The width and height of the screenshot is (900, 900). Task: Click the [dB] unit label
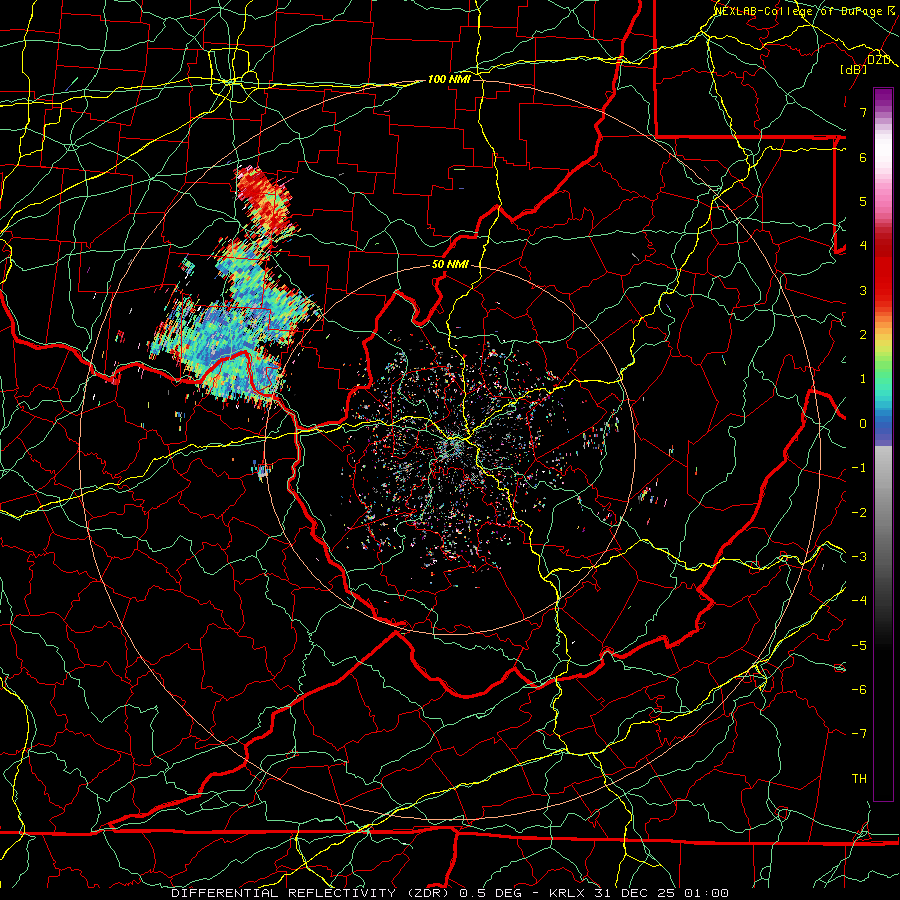click(x=854, y=69)
